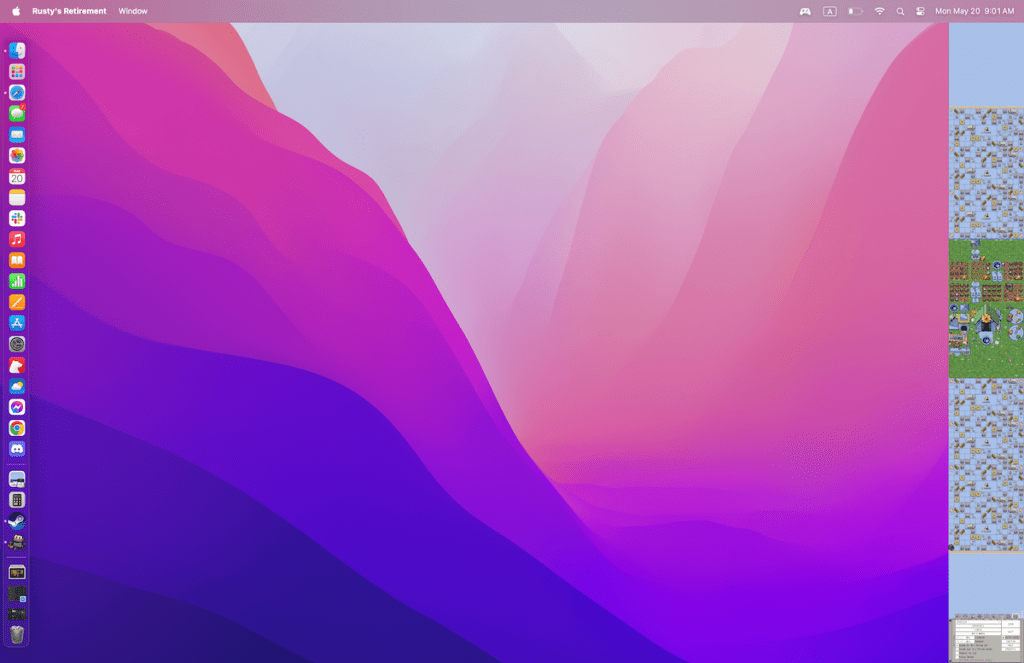This screenshot has height=663, width=1024.
Task: Open the Window menu
Action: click(133, 11)
